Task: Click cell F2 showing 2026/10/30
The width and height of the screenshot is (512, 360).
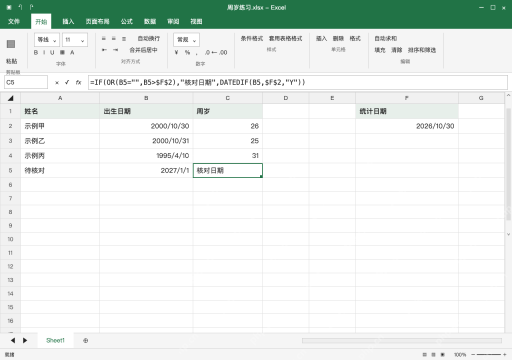Action: (x=407, y=126)
